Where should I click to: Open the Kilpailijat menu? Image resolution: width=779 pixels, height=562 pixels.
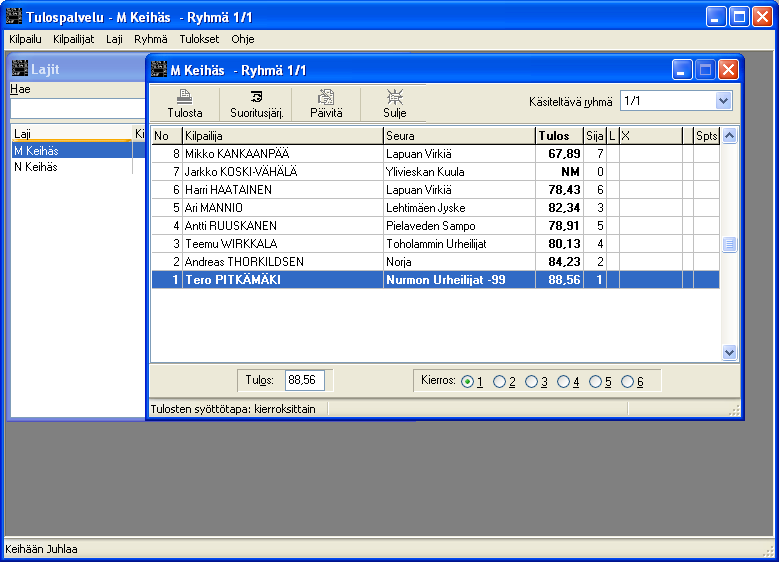[74, 39]
